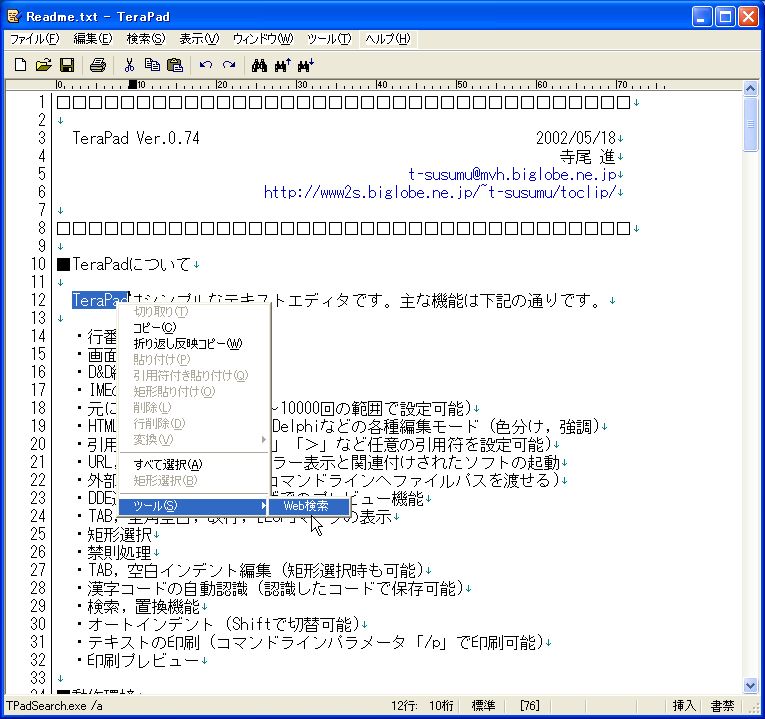Open the t-susumu@mvh.biglobe.ne.jp email link
This screenshot has height=719, width=765.
(512, 174)
